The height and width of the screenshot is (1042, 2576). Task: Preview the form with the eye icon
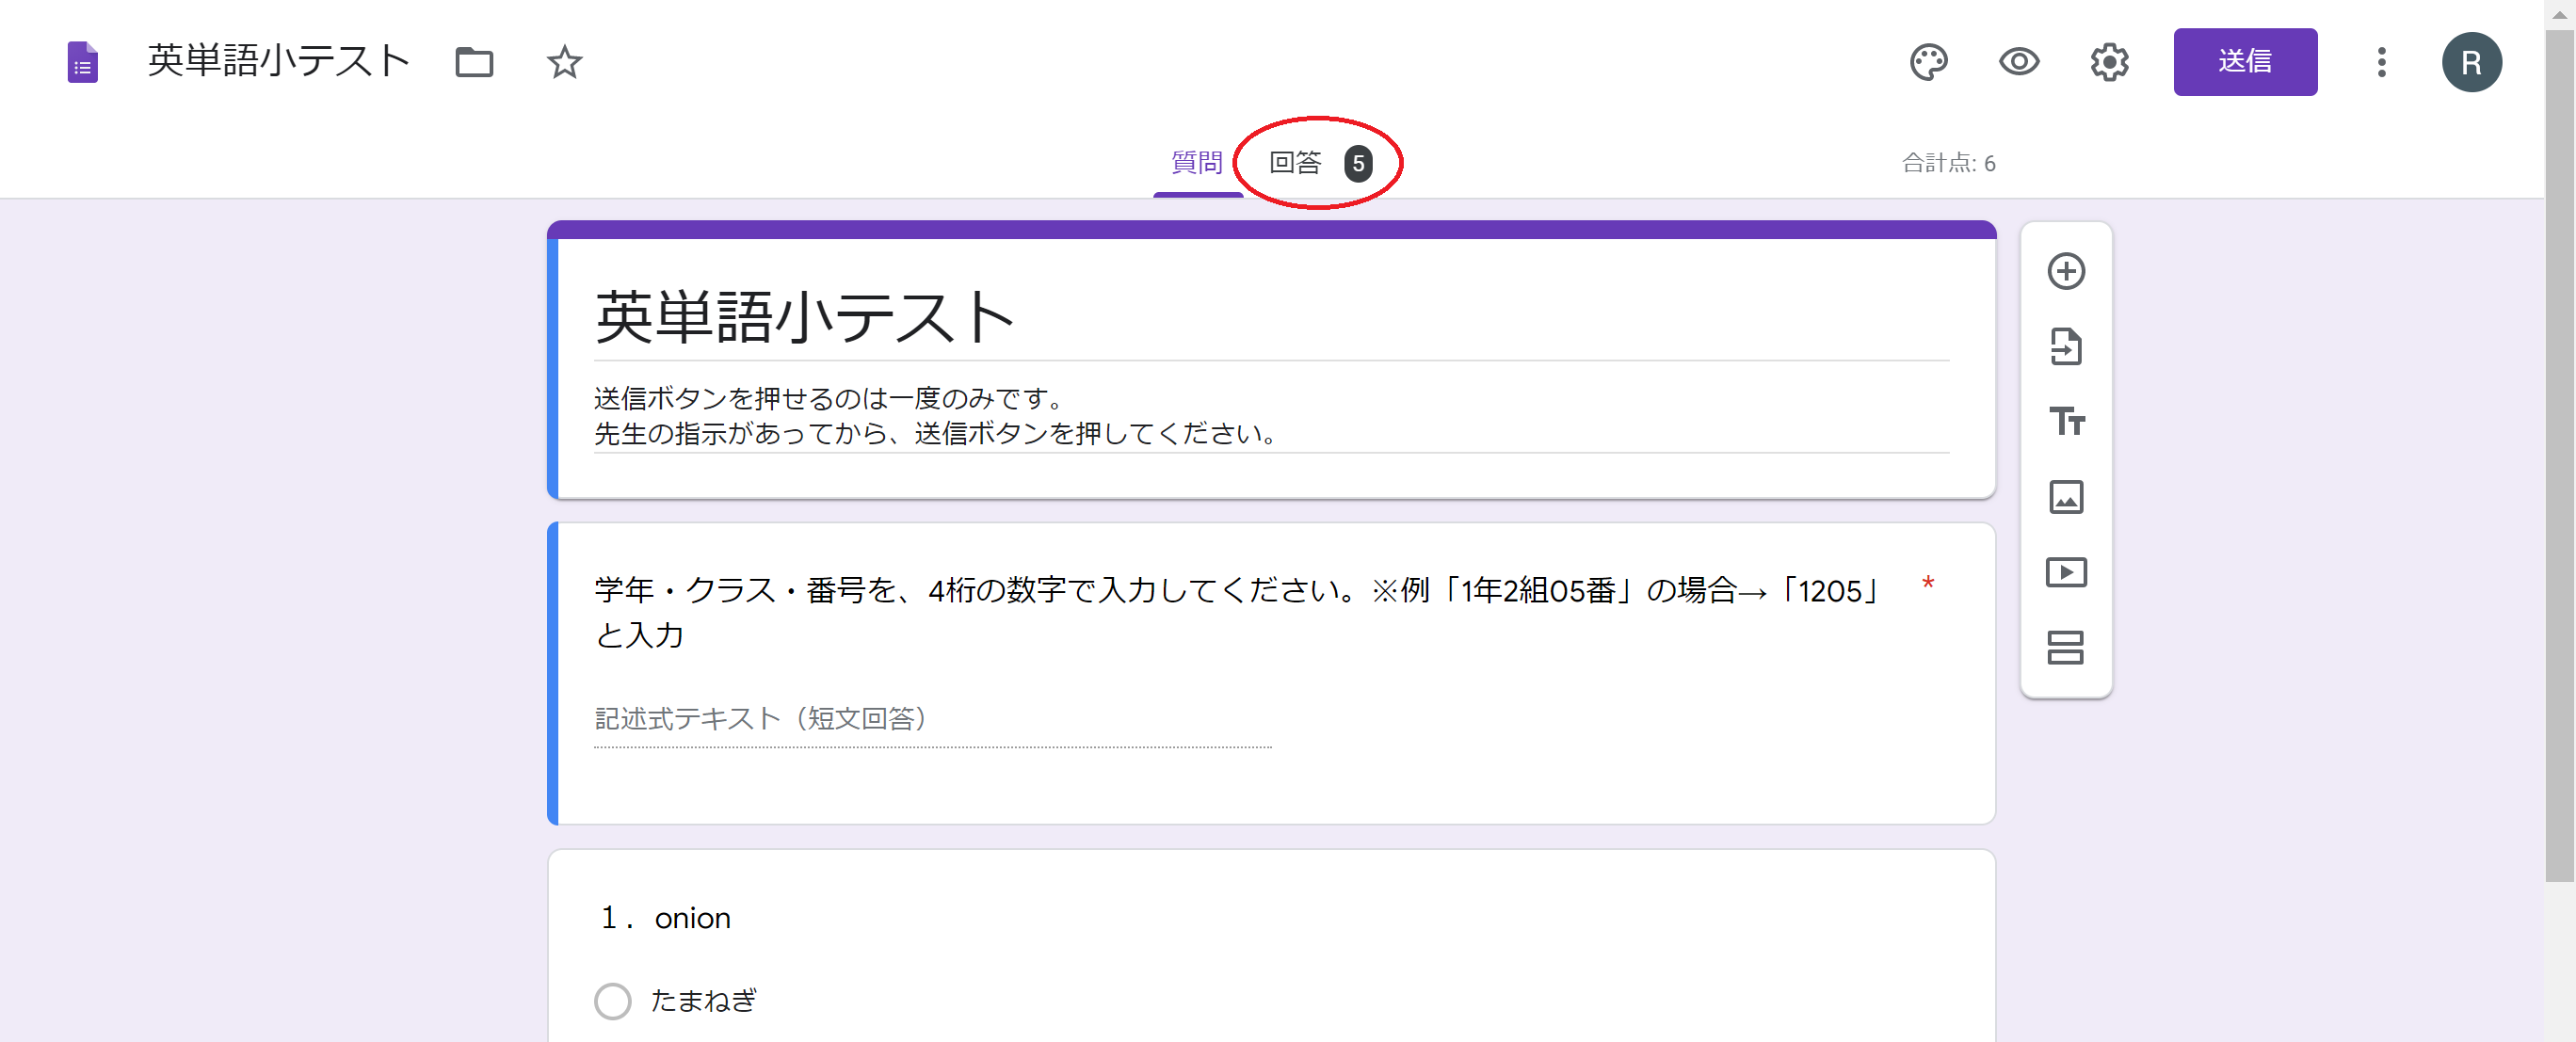coord(2019,62)
